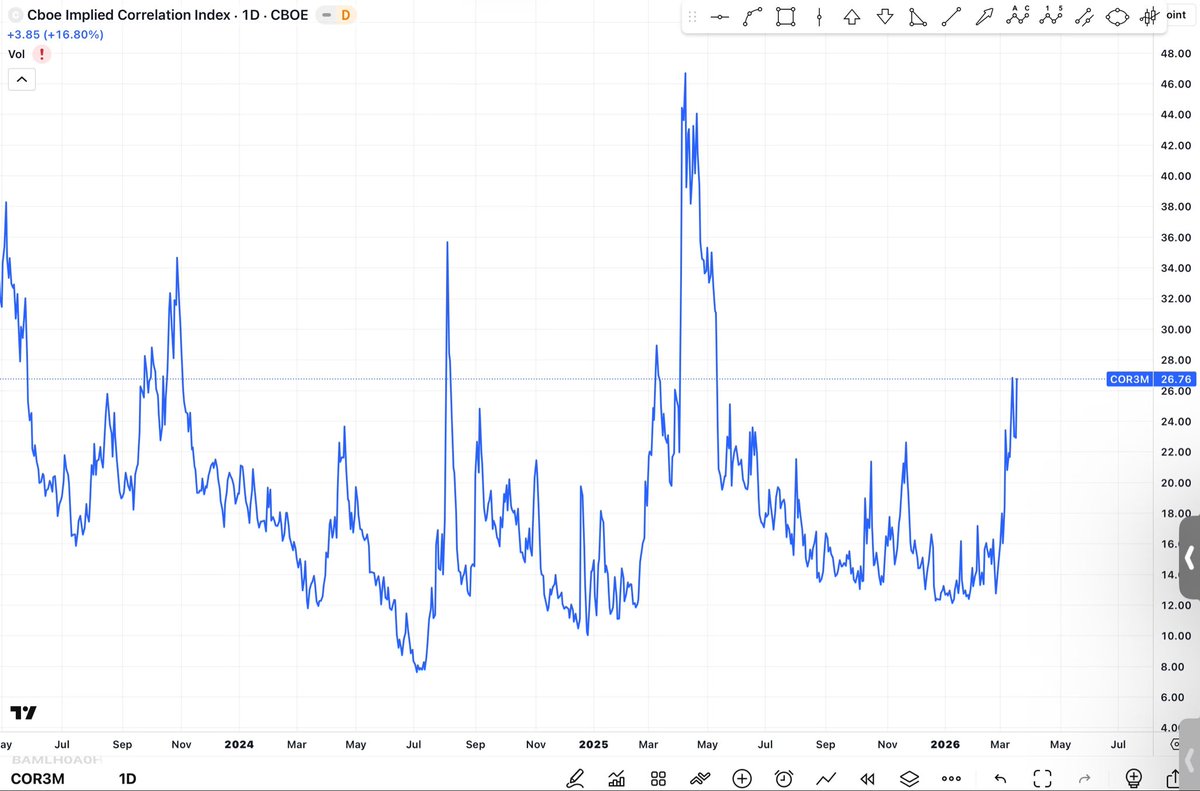Click the 2026 label on time axis
The image size is (1200, 791).
(945, 745)
